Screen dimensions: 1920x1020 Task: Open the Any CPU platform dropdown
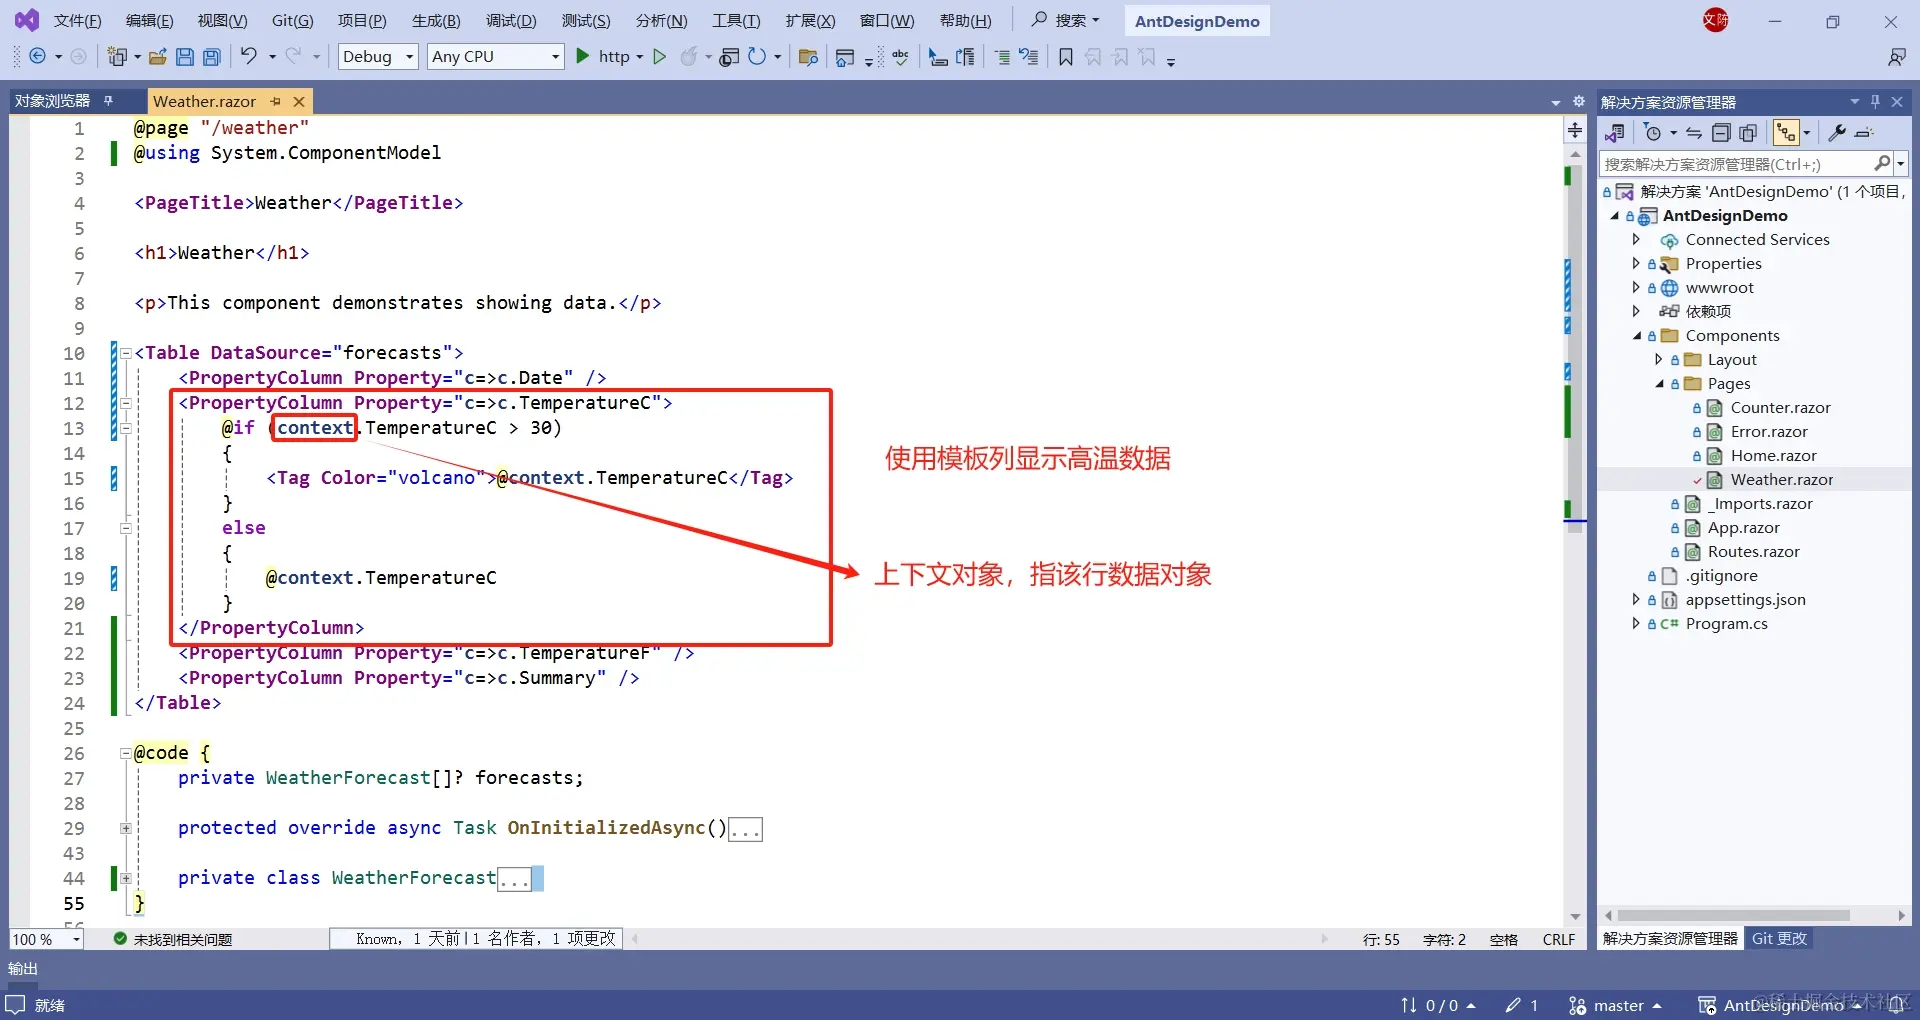pos(496,57)
